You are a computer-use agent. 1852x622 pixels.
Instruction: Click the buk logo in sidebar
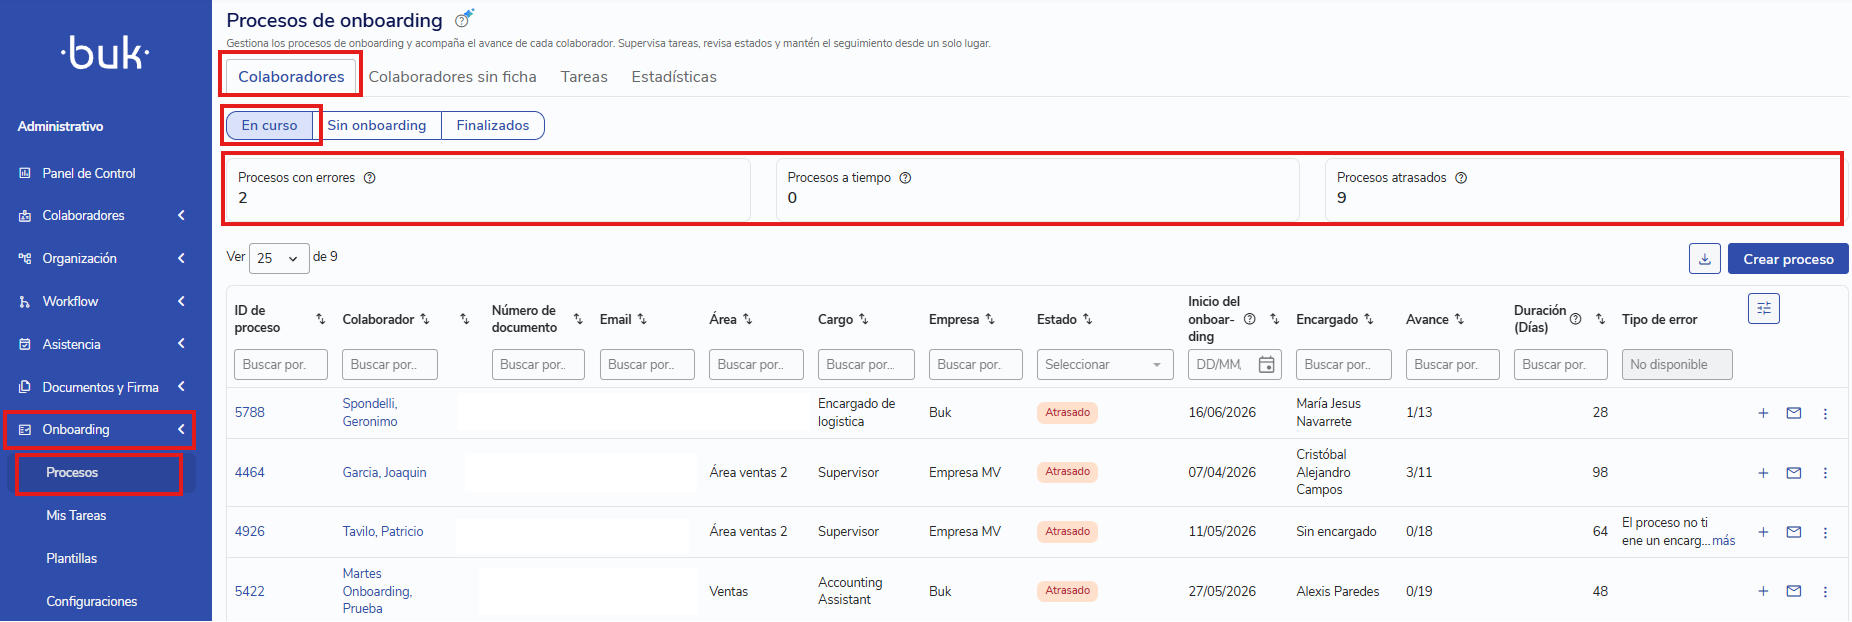pyautogui.click(x=105, y=52)
